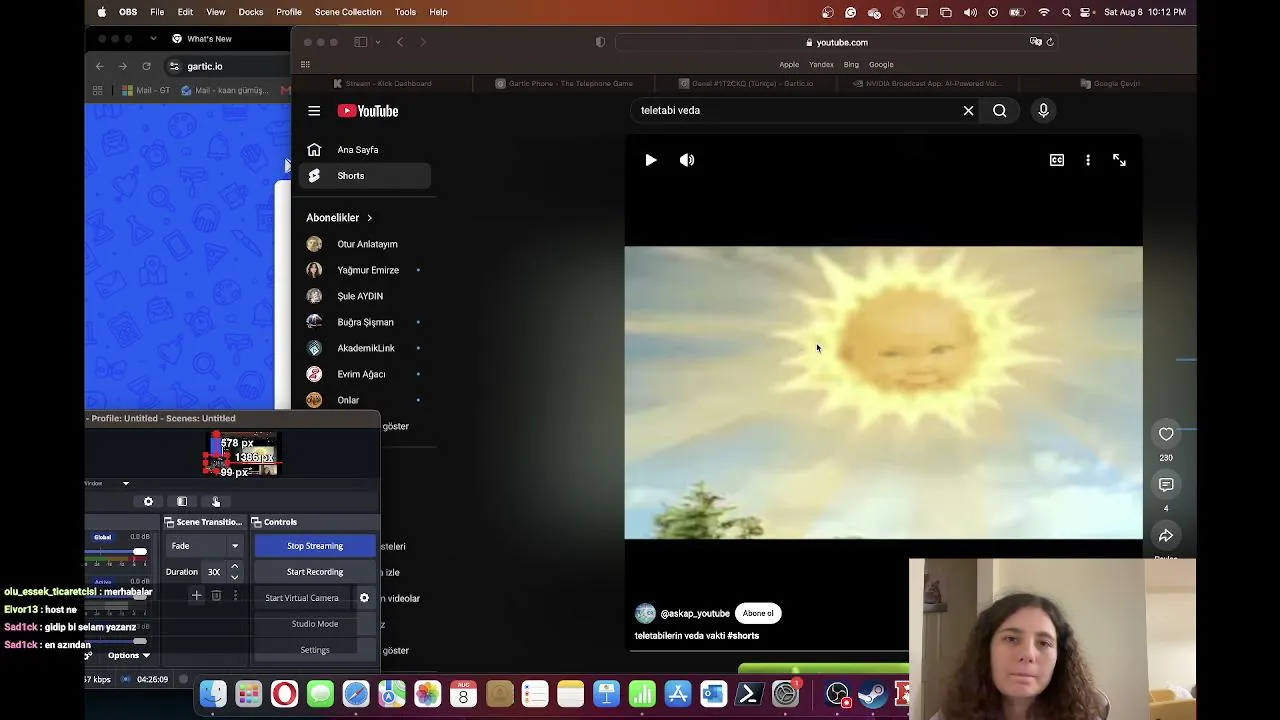Open the audio mixer Options dropdown
This screenshot has width=1280, height=720.
[128, 656]
